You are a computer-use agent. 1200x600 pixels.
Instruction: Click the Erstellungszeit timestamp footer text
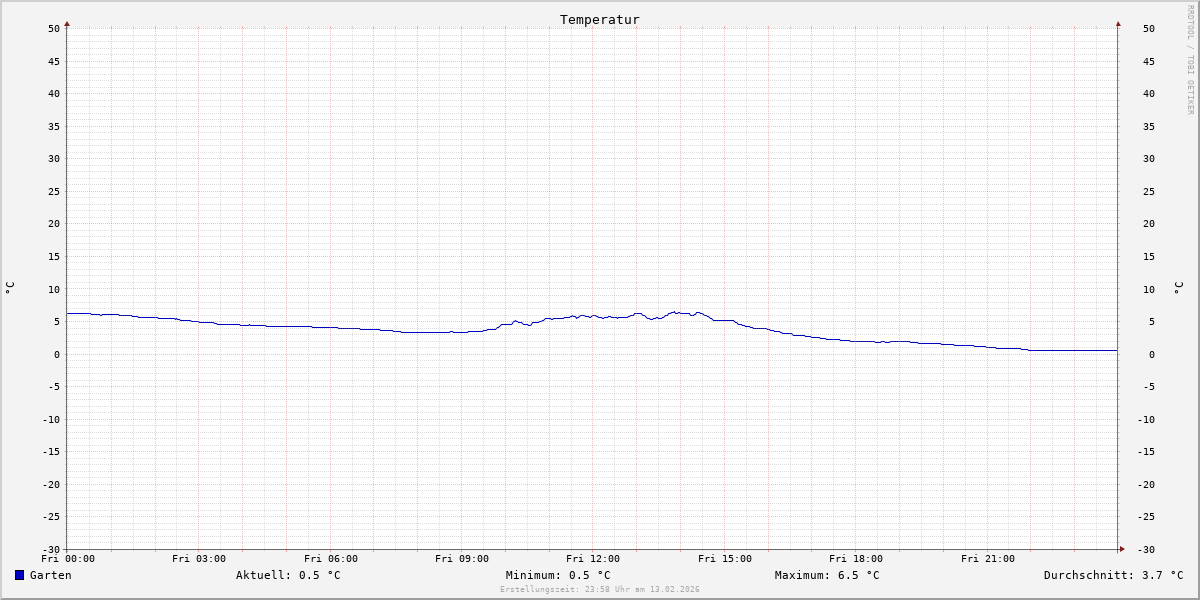[600, 589]
